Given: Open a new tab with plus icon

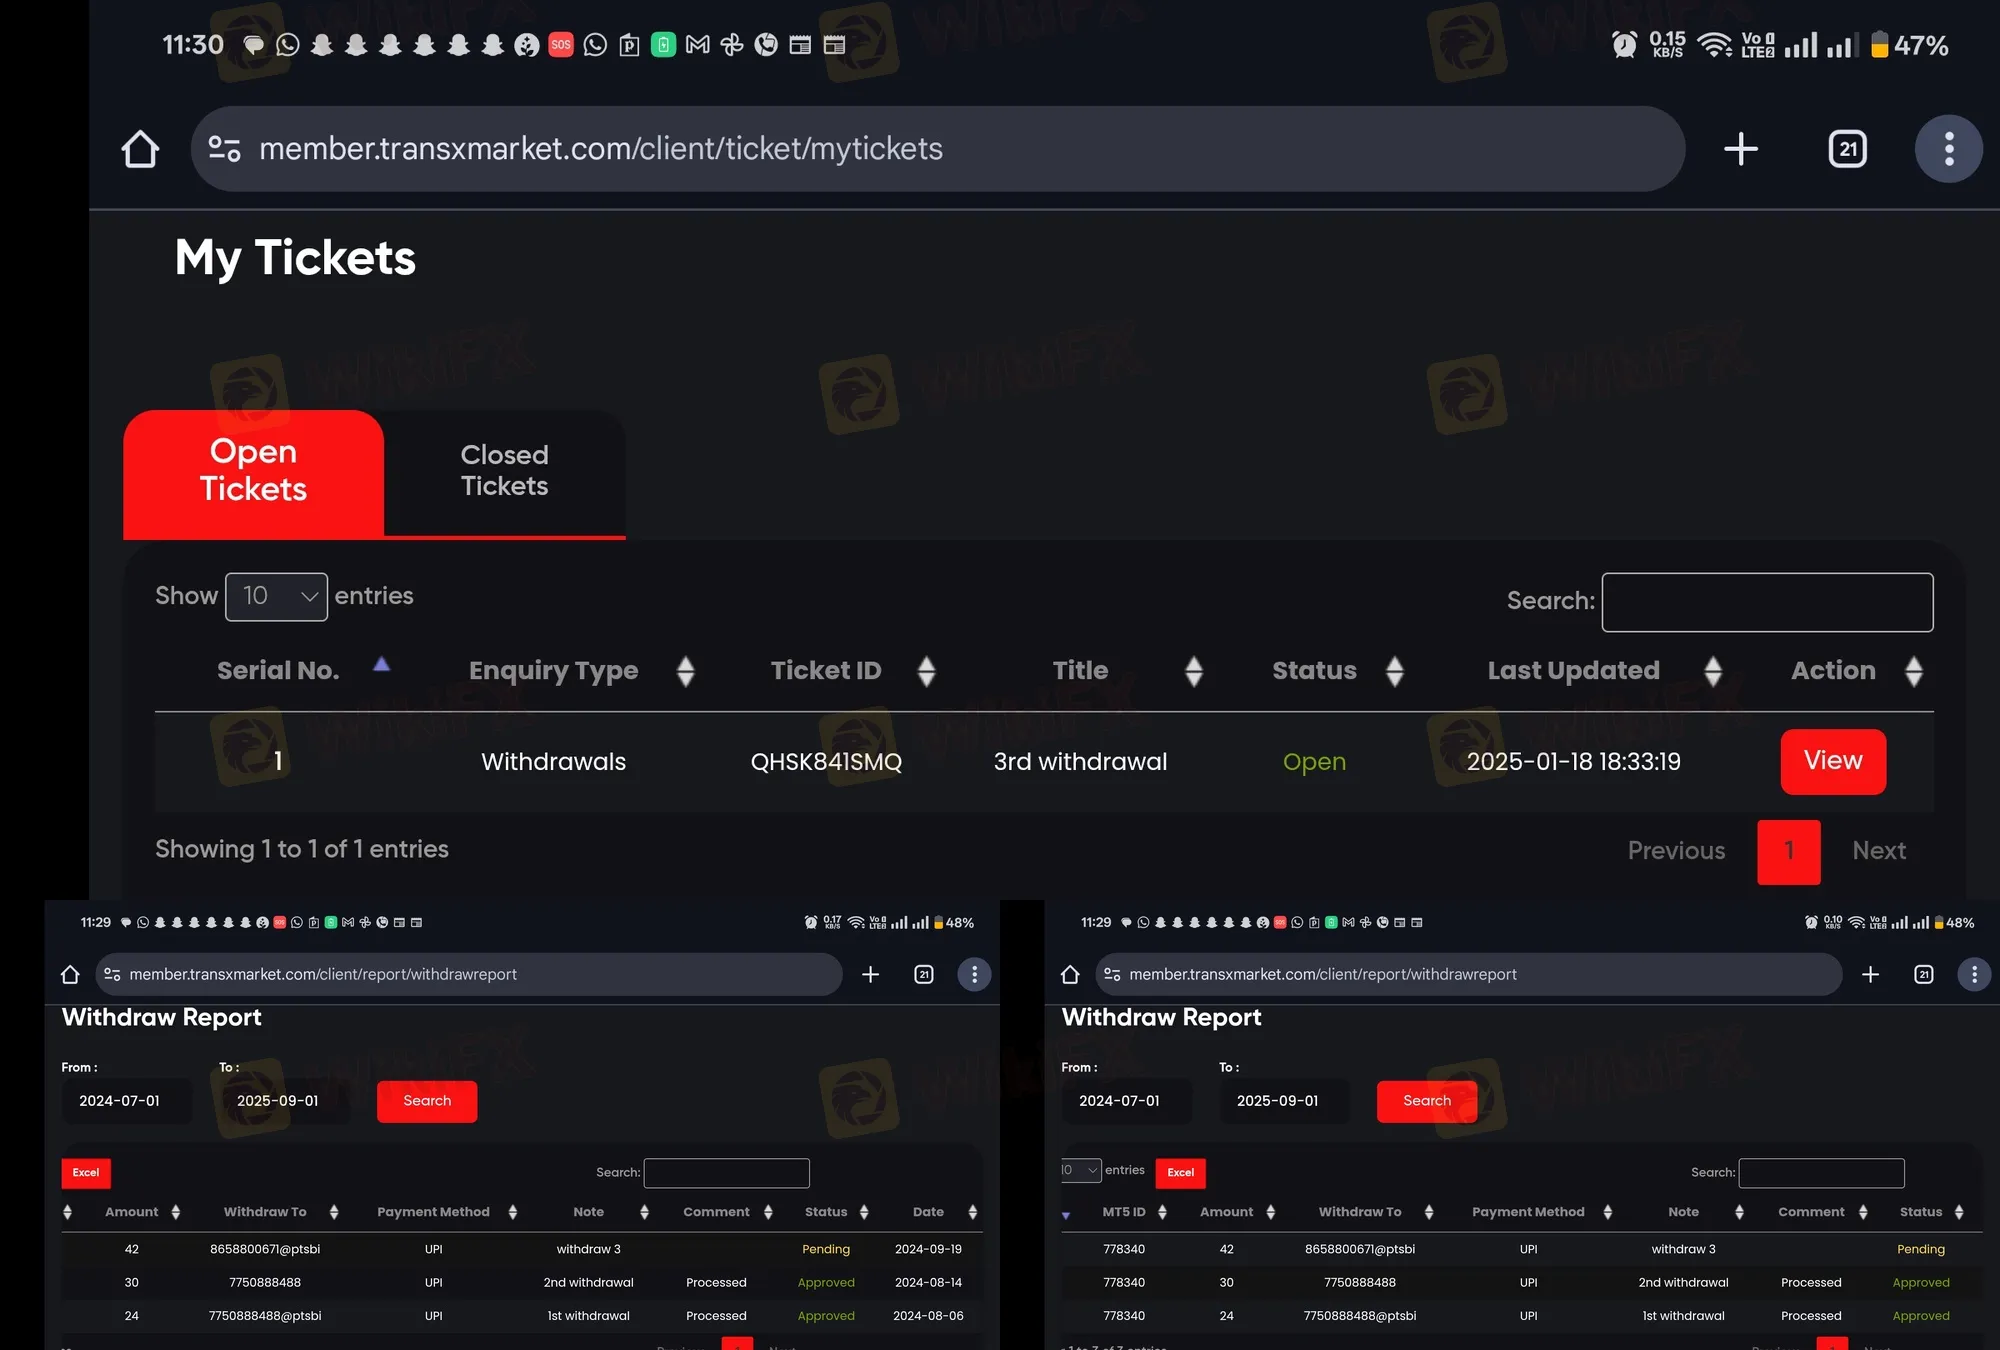Looking at the screenshot, I should (1741, 149).
